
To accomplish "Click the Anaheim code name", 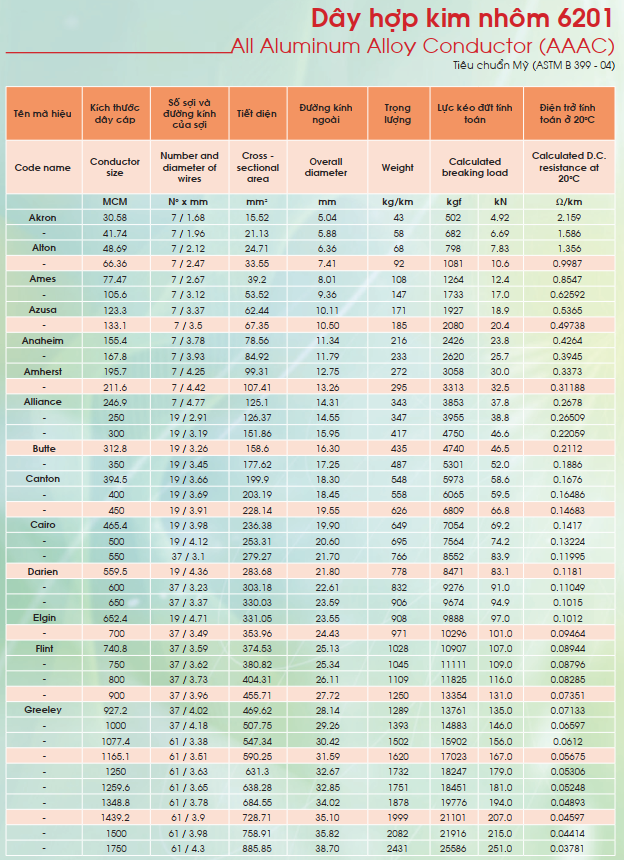I will 43,341.
